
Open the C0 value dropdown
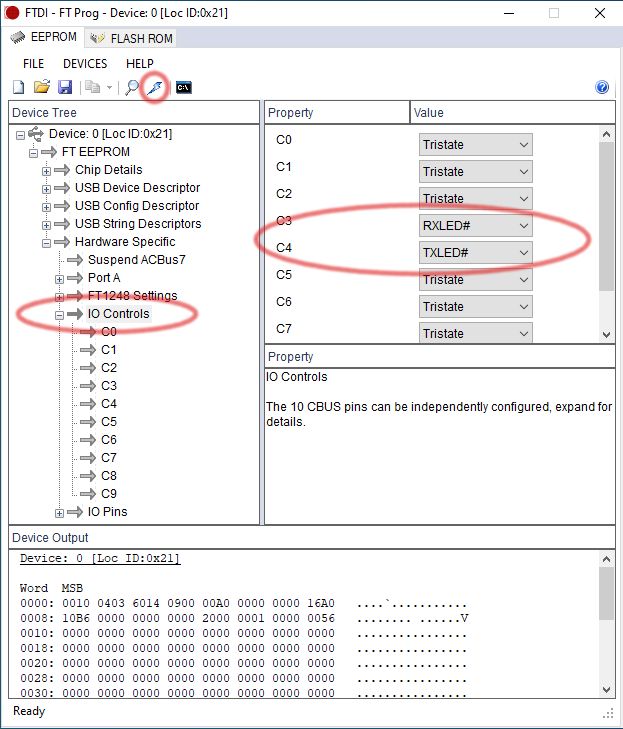[x=476, y=145]
